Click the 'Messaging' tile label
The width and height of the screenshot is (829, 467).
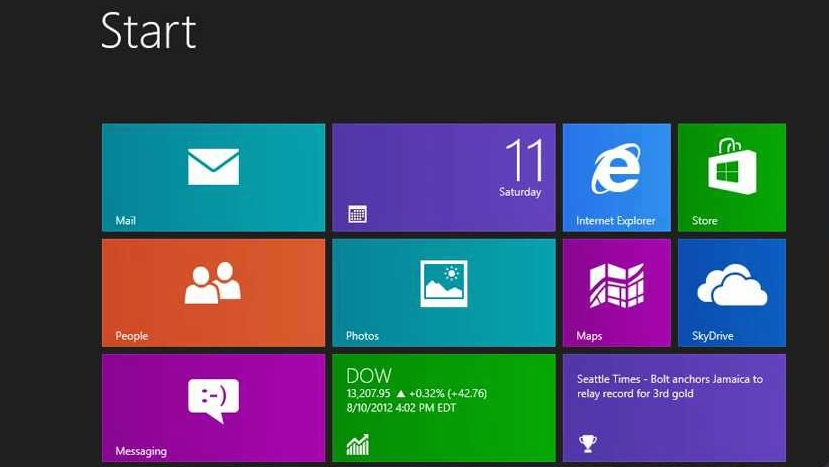141,451
